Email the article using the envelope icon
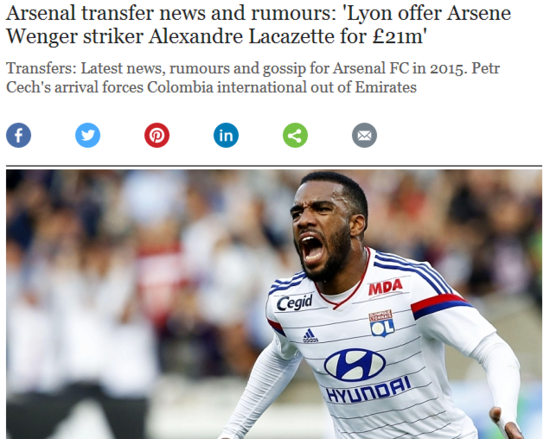Viewport: 550px width, 439px height. pyautogui.click(x=364, y=135)
